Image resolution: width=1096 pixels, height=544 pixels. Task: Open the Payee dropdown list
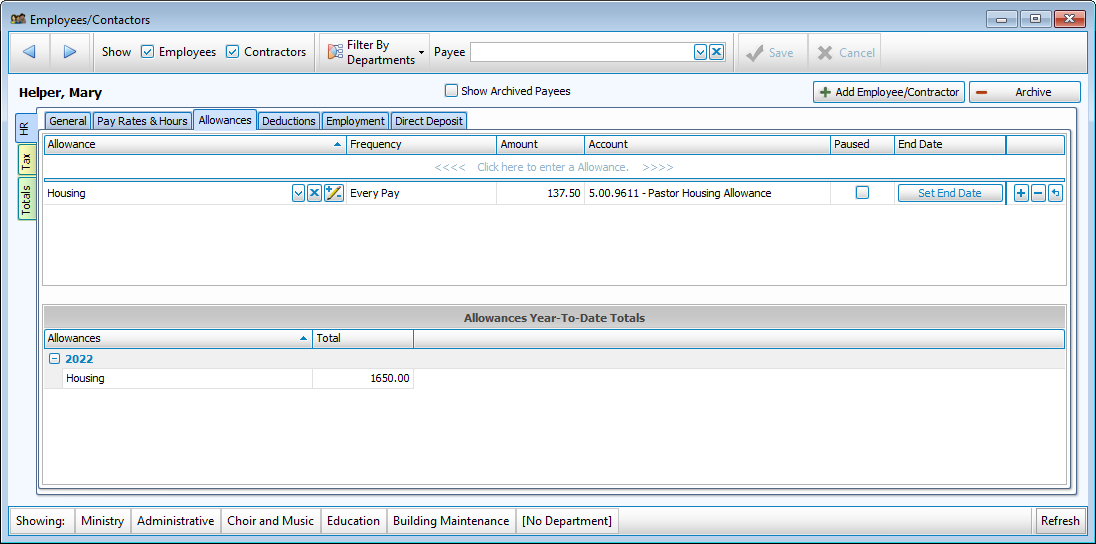[x=700, y=52]
